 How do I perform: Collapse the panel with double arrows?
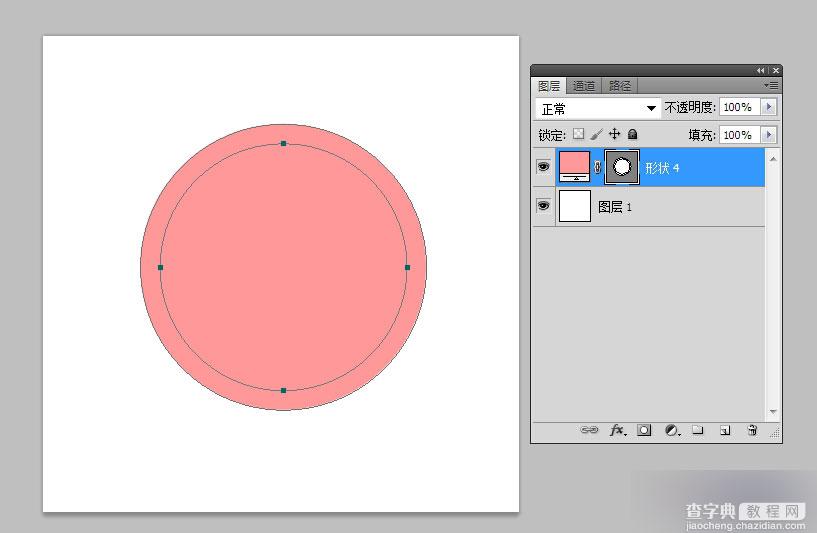point(761,70)
